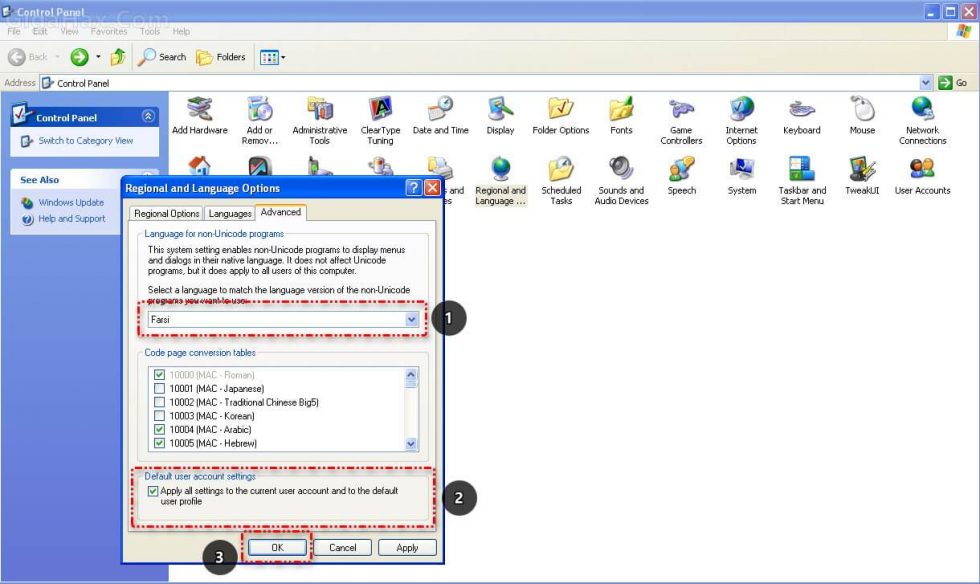Expand the Views toolbar dropdown
Screen dimensions: 980x584
click(283, 57)
